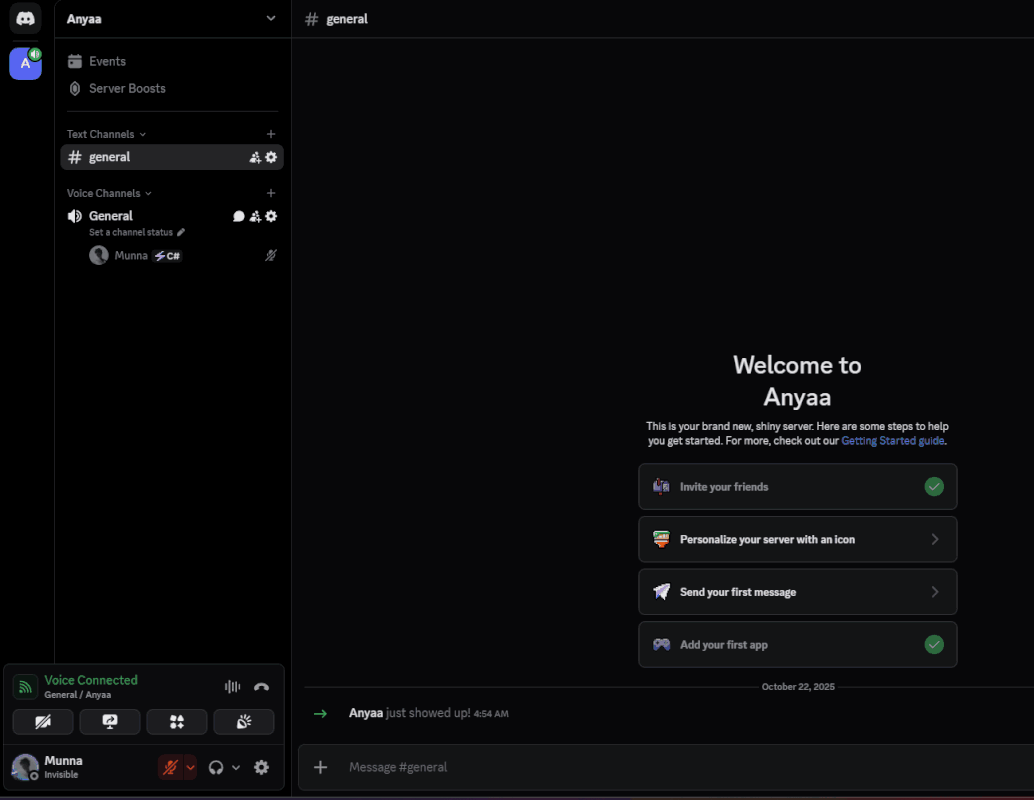Expand microphone input options arrow
Viewport: 1034px width, 800px height.
coord(190,767)
